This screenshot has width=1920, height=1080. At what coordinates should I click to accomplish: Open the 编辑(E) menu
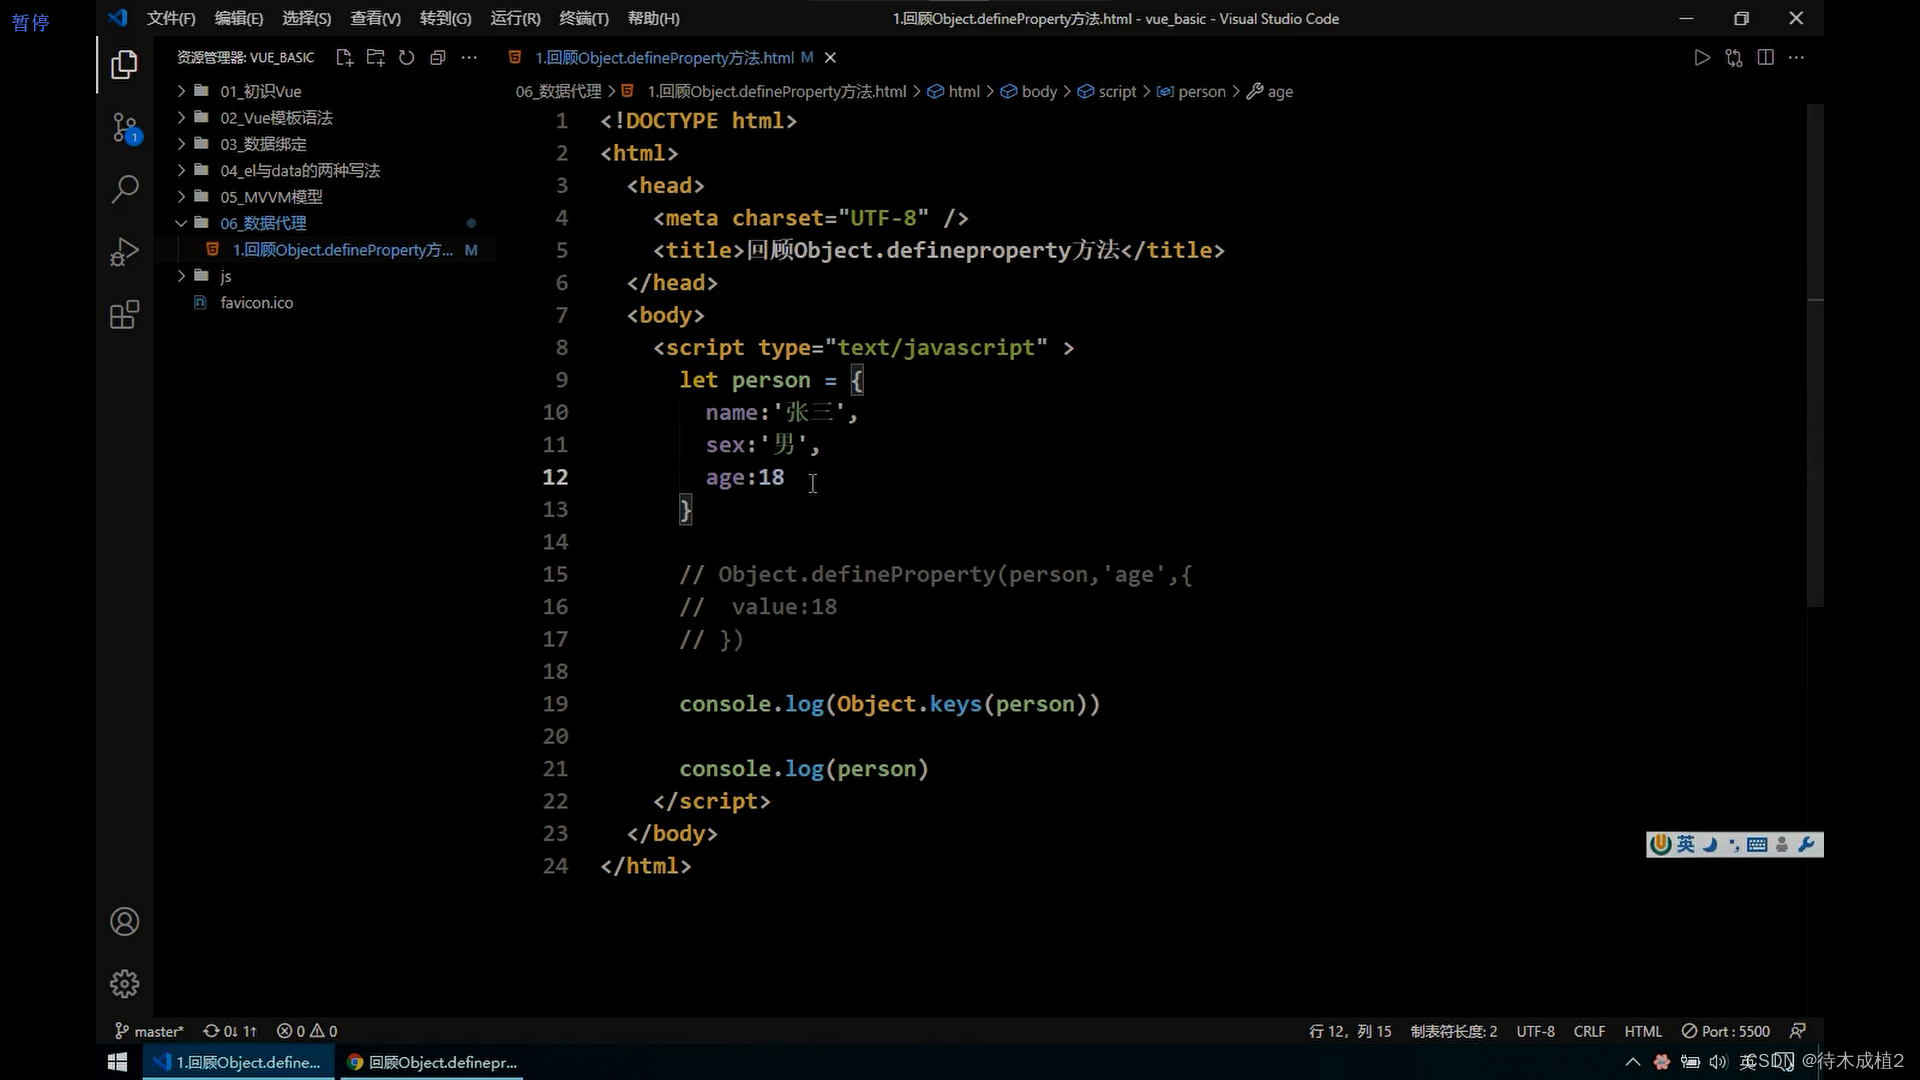point(239,18)
